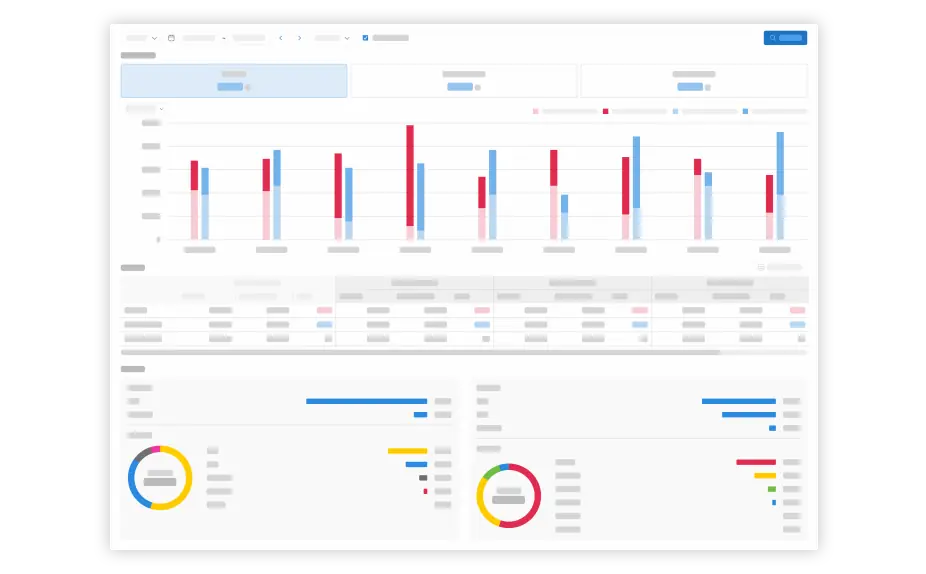926x574 pixels.
Task: Click the yellow-blue donut chart on the left
Action: 159,478
